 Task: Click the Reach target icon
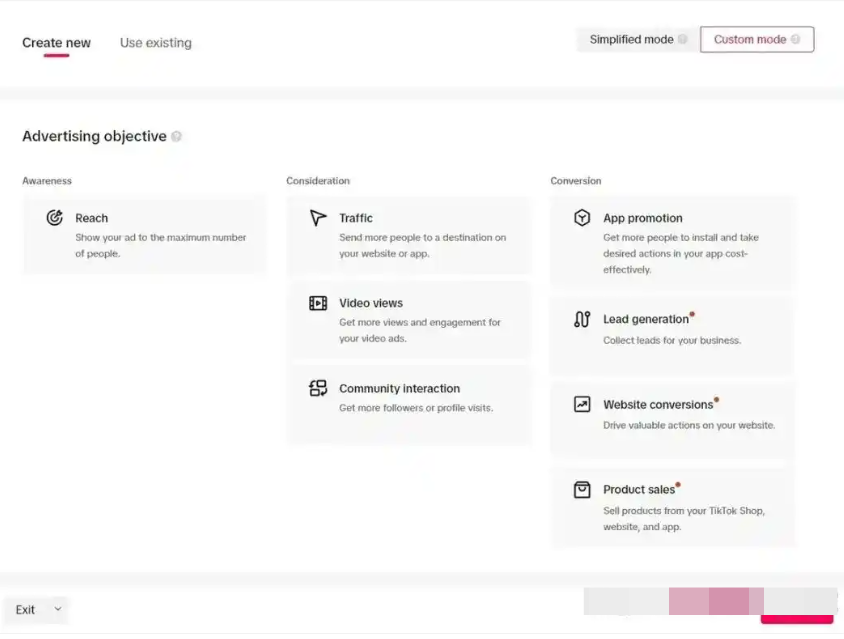[x=55, y=218]
